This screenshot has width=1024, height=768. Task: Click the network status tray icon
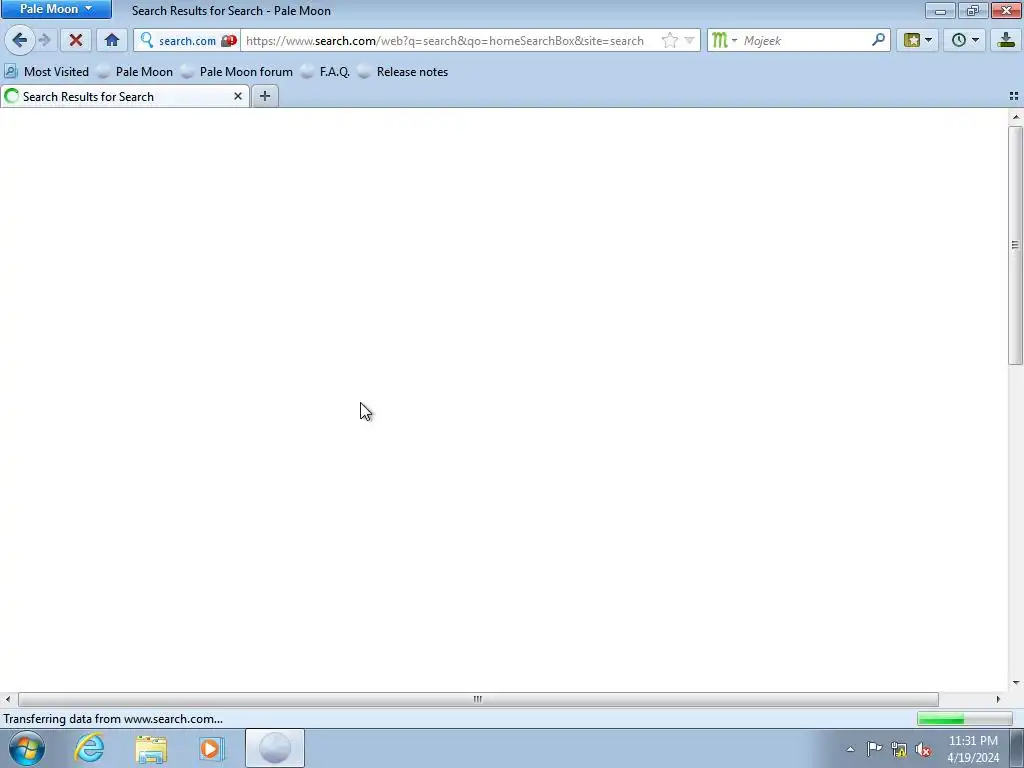click(x=899, y=749)
